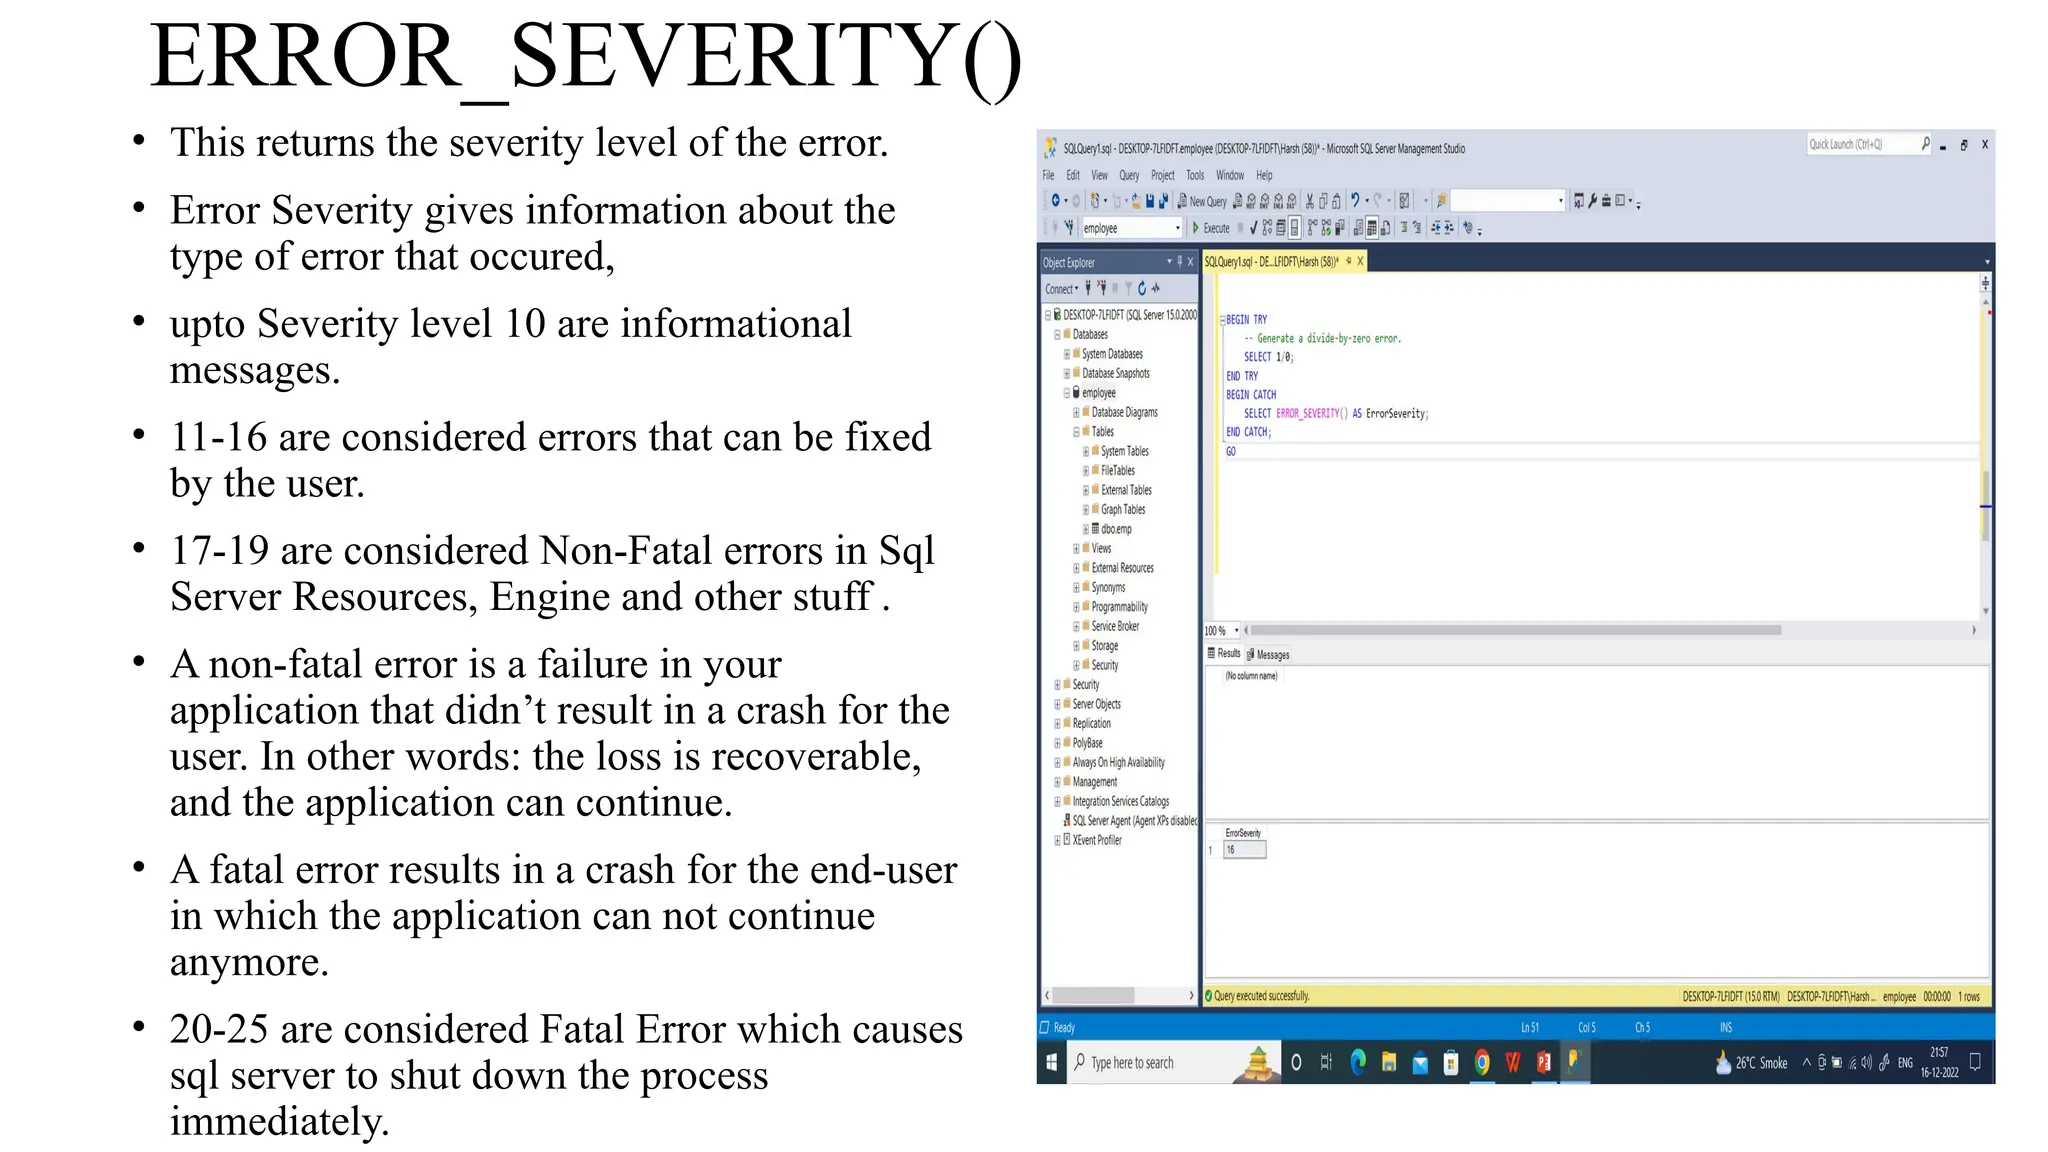Click the Properties wrench icon
The height and width of the screenshot is (1152, 2048).
click(1593, 201)
